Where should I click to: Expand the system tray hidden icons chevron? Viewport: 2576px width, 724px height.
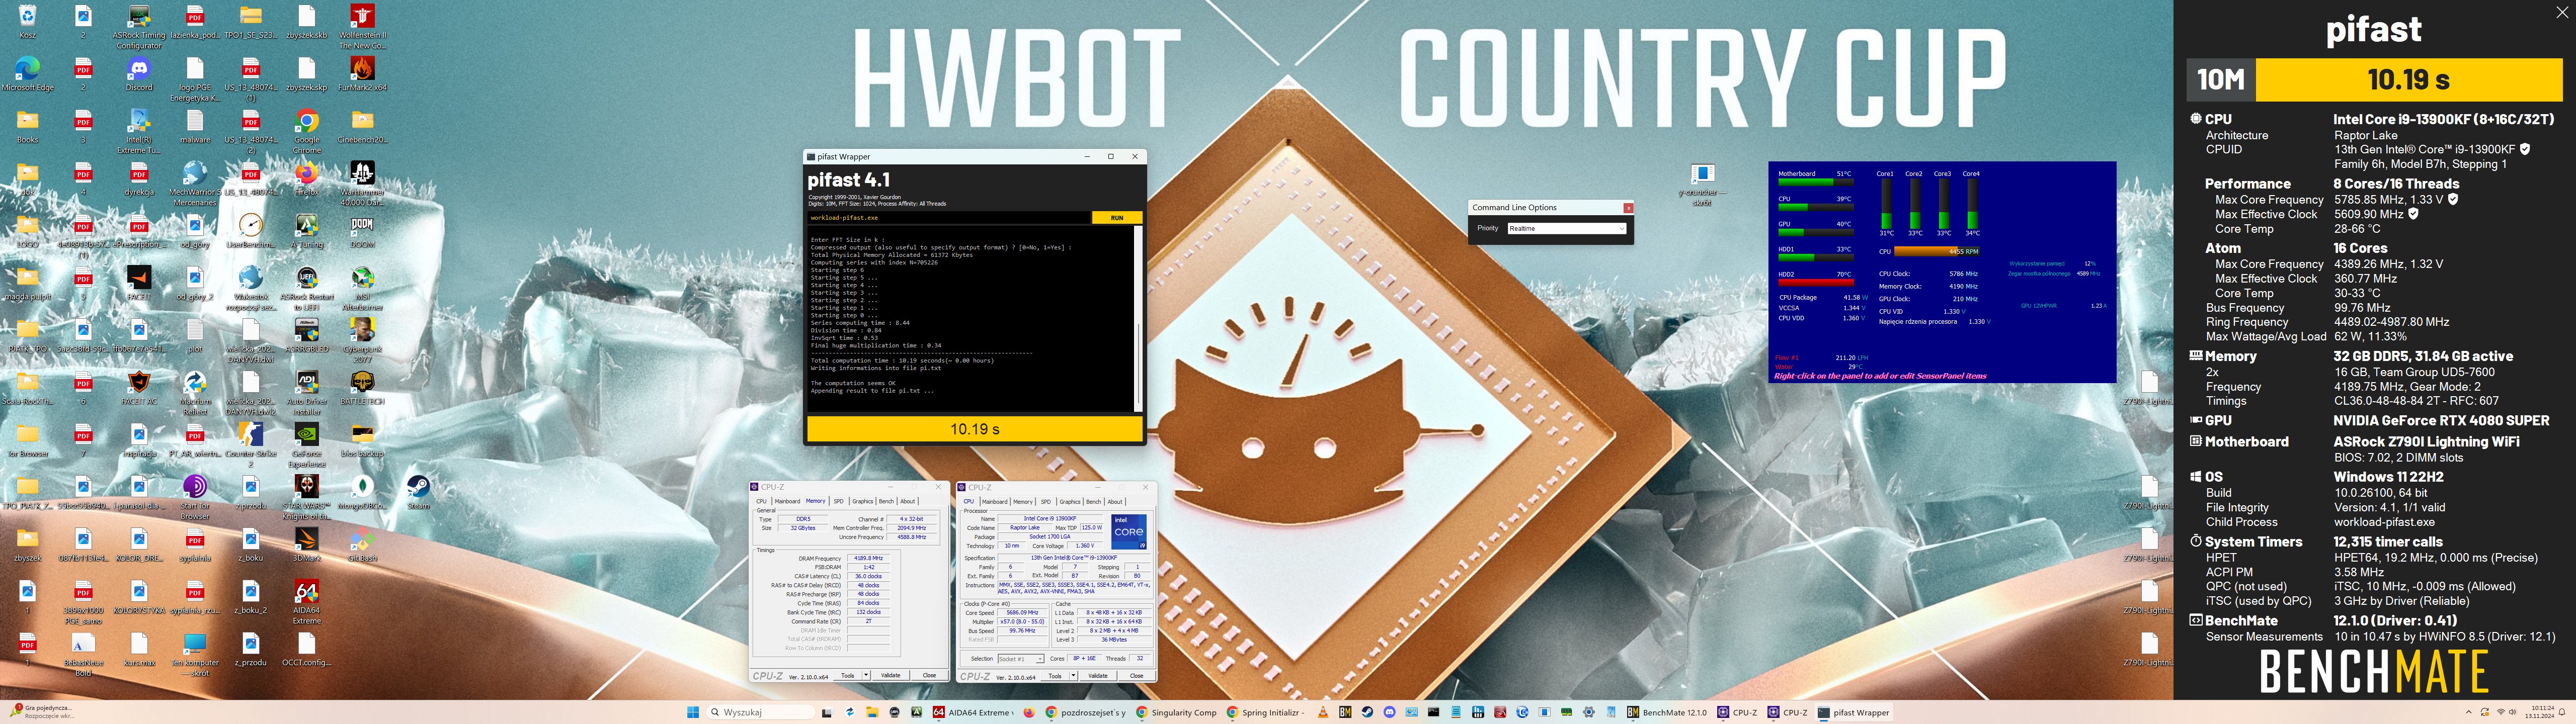tap(2468, 712)
